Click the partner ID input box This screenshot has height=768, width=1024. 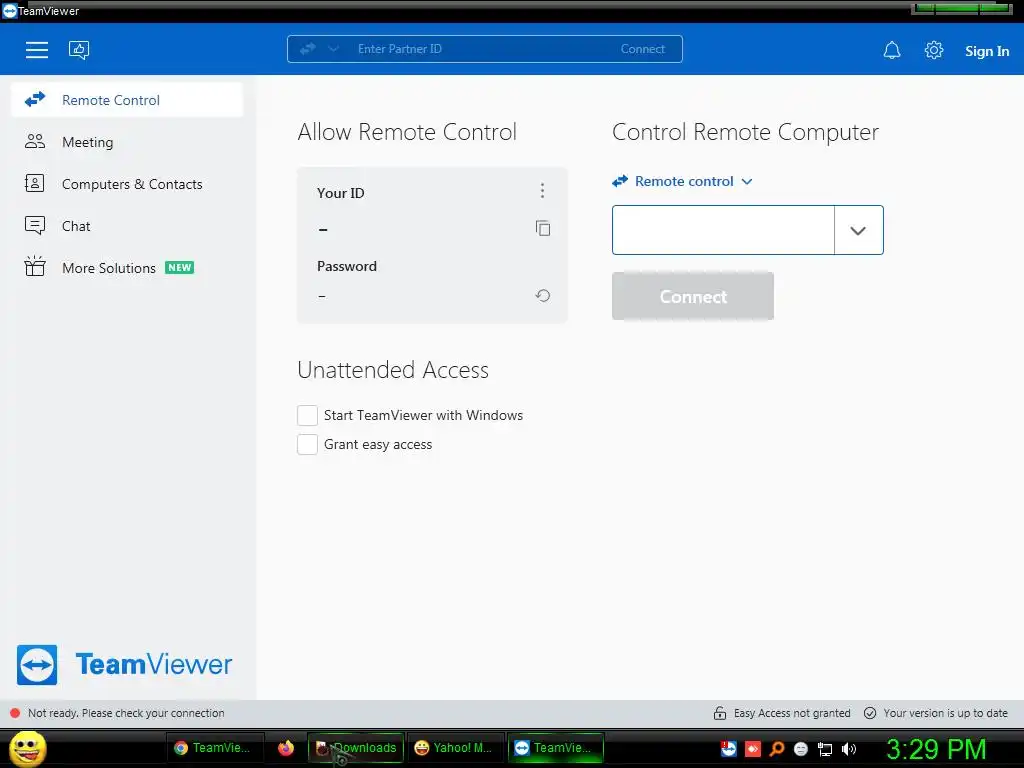tap(723, 230)
